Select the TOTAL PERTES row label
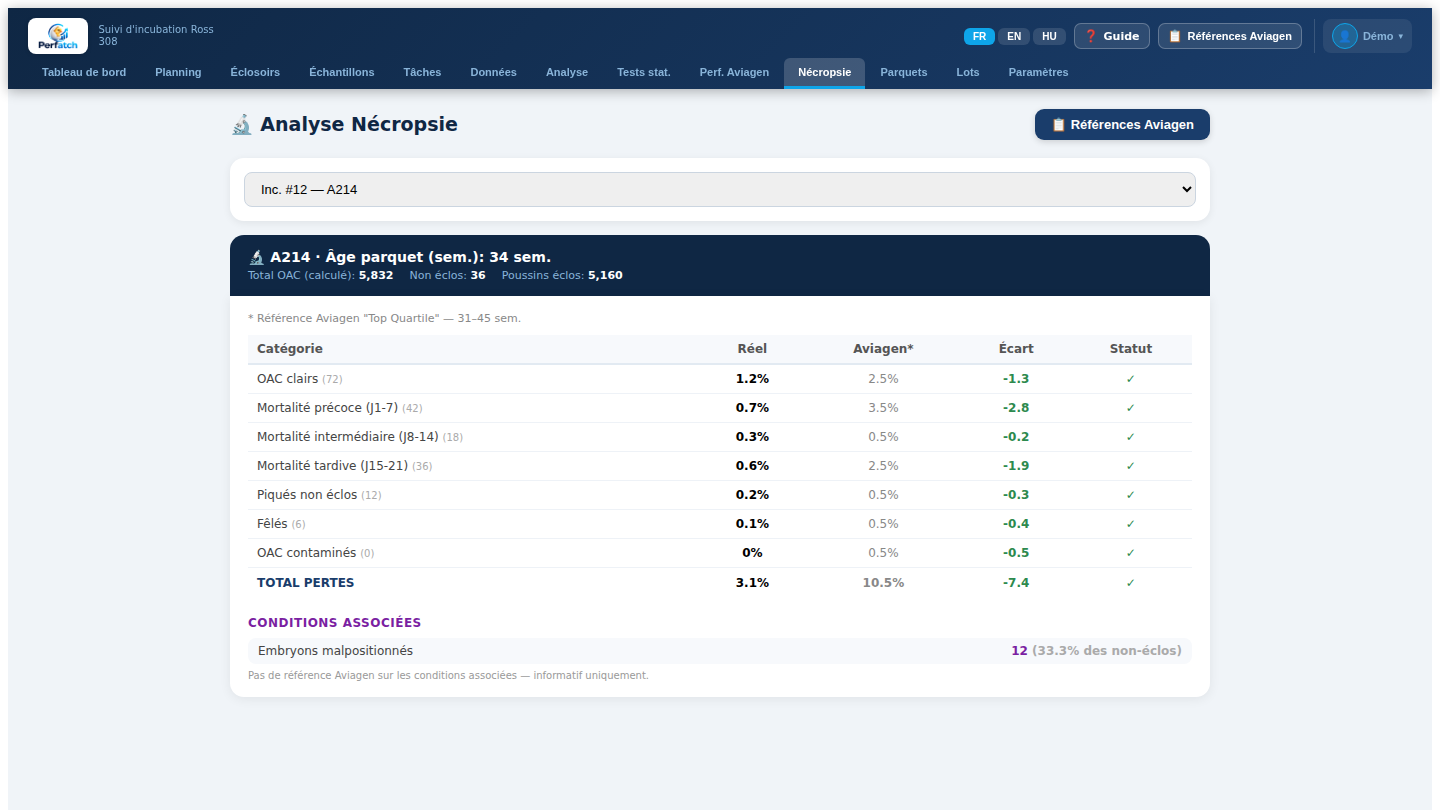The width and height of the screenshot is (1440, 810). tap(305, 583)
